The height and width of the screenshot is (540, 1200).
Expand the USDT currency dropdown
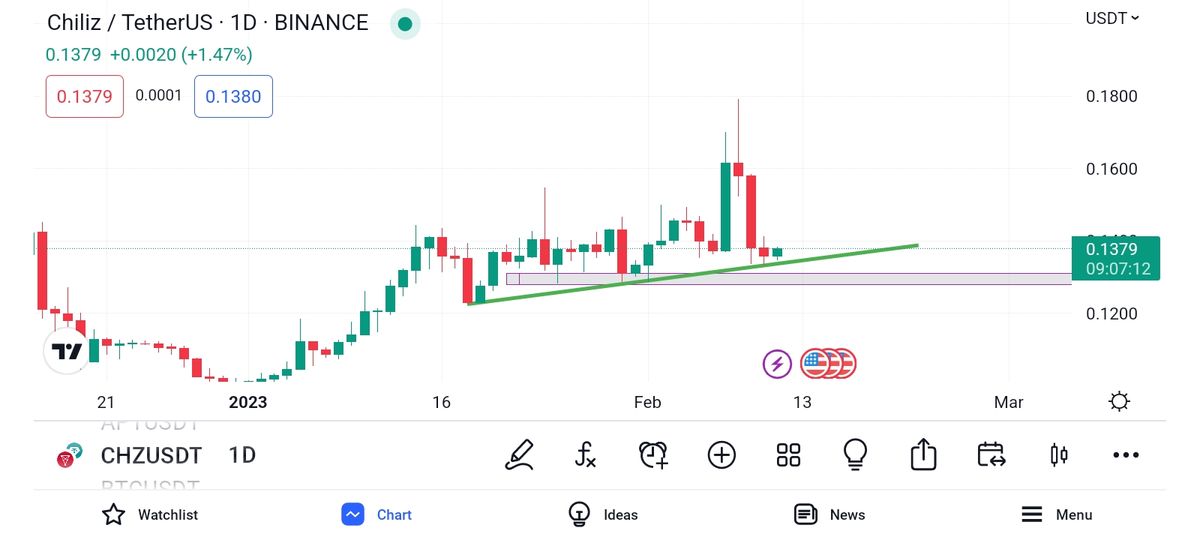(x=1112, y=18)
